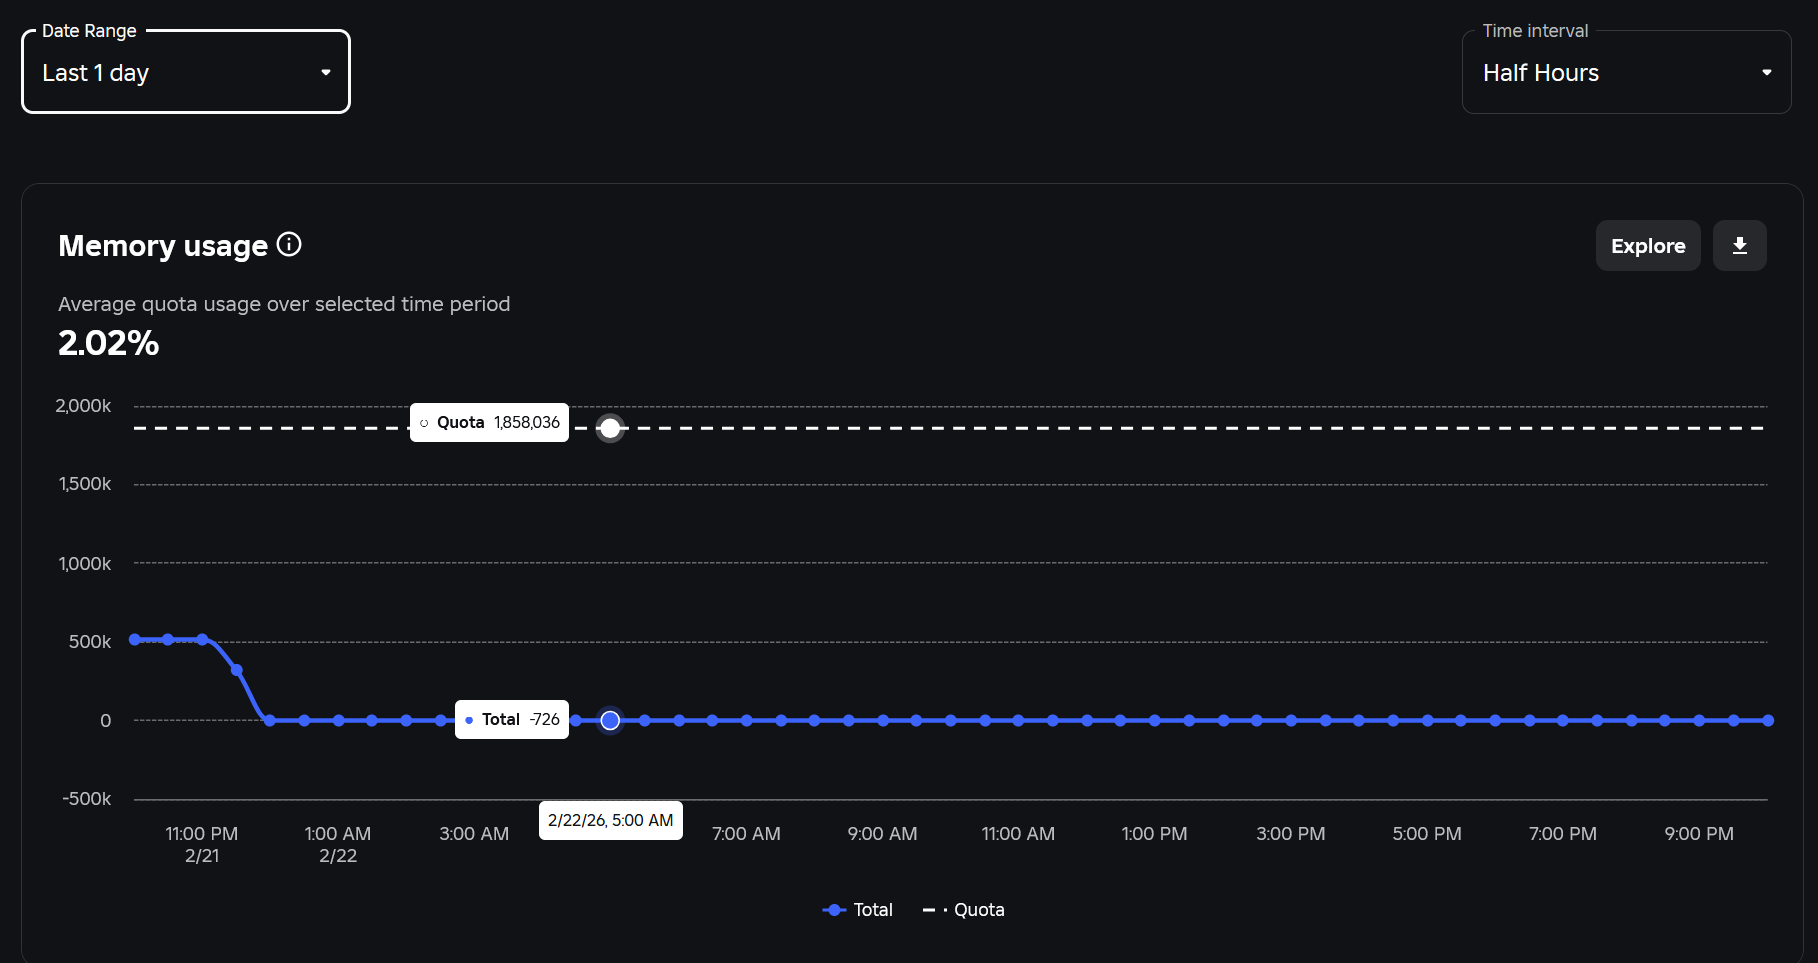Select the Total data point above 9:00 PM
The height and width of the screenshot is (963, 1818).
(1699, 720)
